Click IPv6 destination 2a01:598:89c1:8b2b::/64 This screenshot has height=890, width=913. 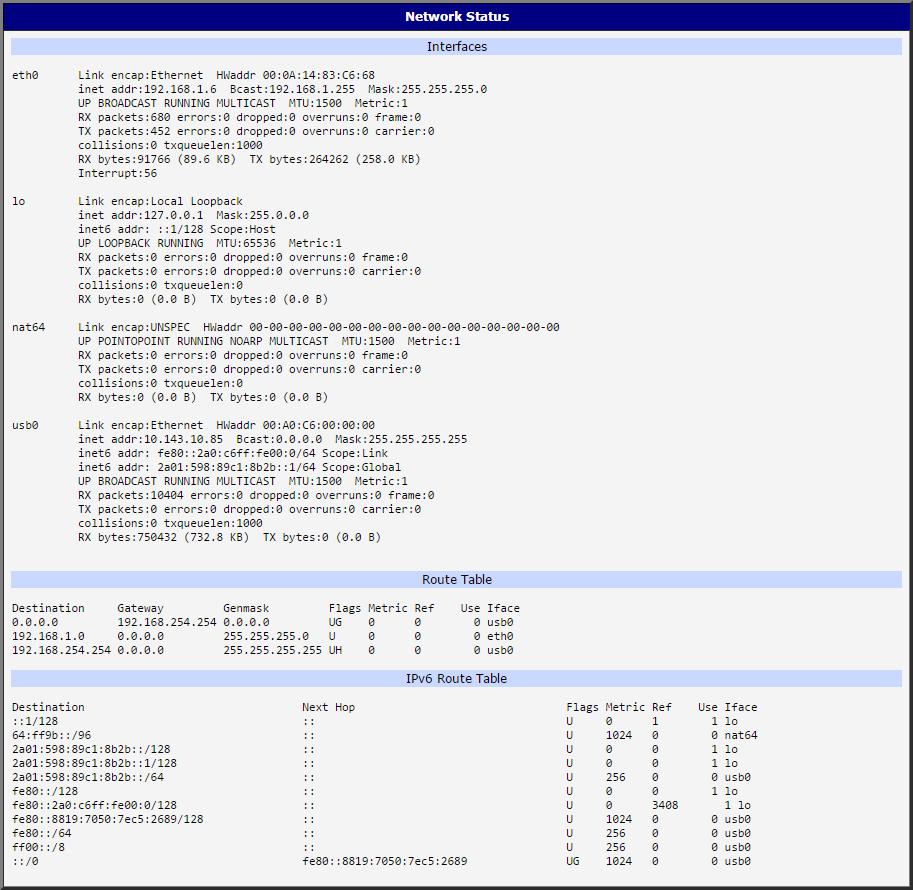pyautogui.click(x=88, y=777)
